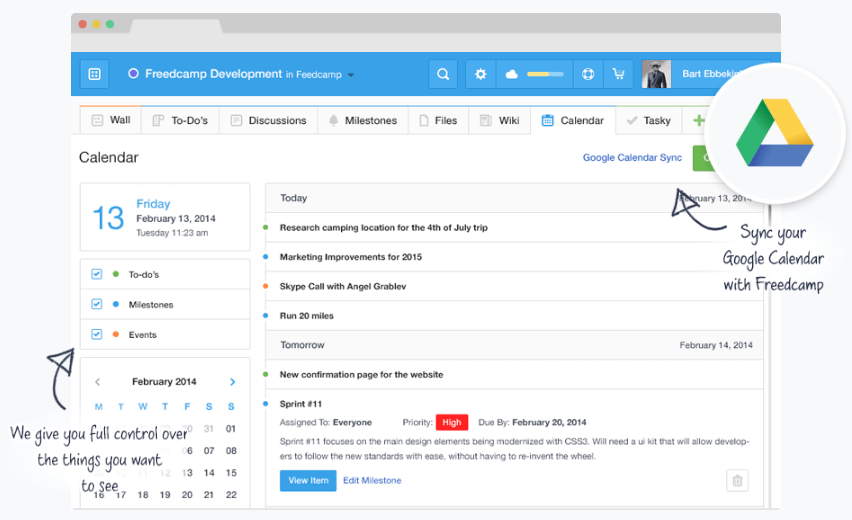Go to next month arrow
Image resolution: width=852 pixels, height=520 pixels.
click(x=233, y=382)
